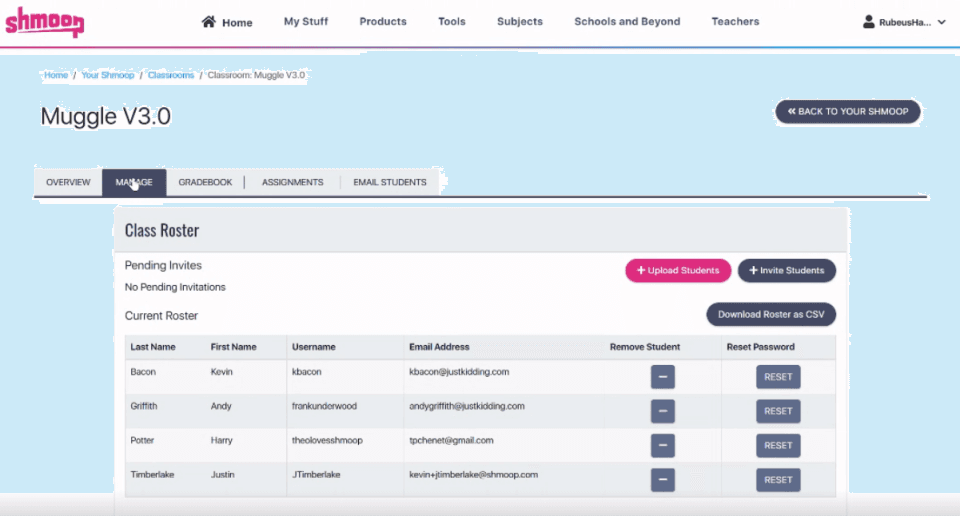Screen dimensions: 960x516
Task: Follow the Classrooms breadcrumb link
Action: pyautogui.click(x=171, y=75)
